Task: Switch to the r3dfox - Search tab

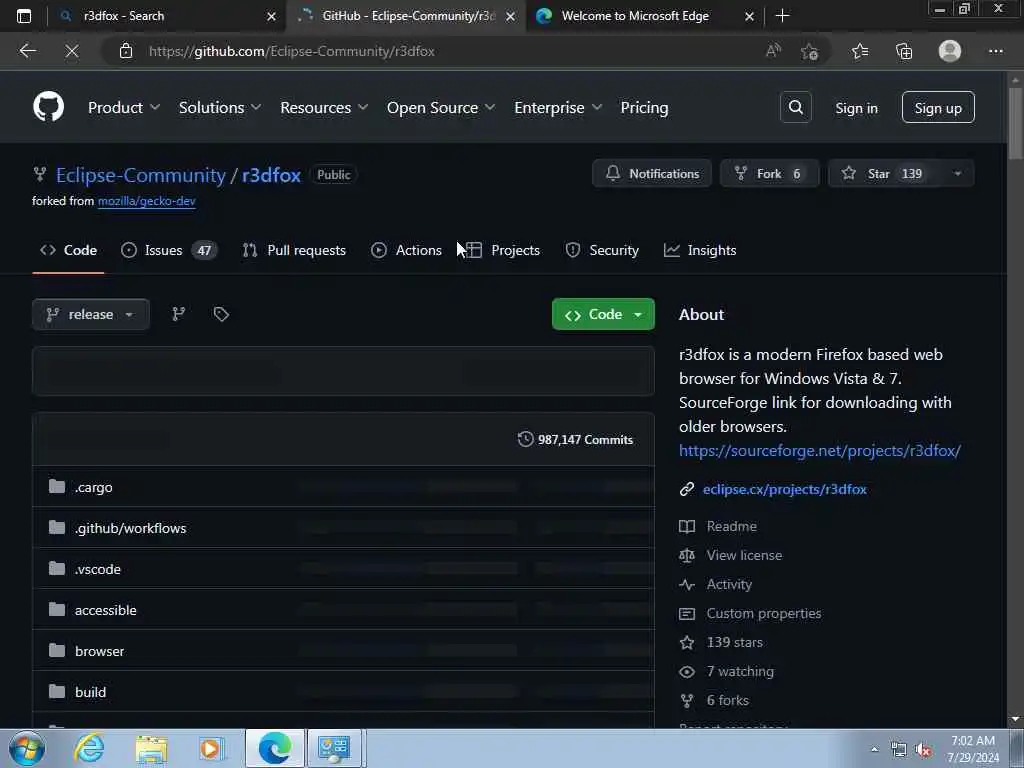Action: 167,16
